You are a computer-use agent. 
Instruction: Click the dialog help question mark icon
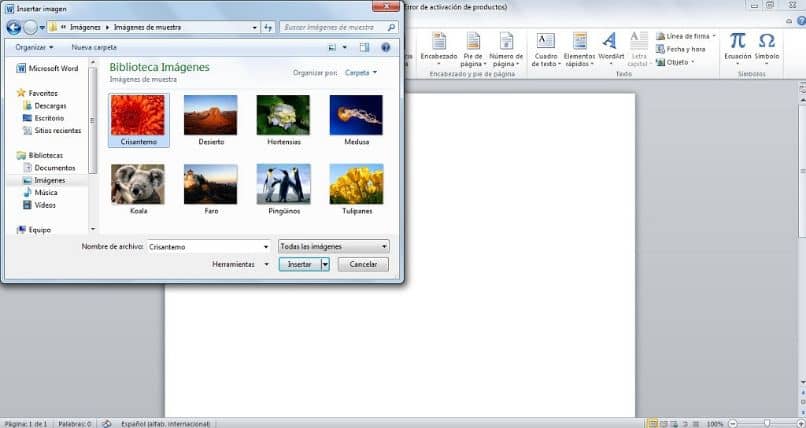(x=386, y=47)
